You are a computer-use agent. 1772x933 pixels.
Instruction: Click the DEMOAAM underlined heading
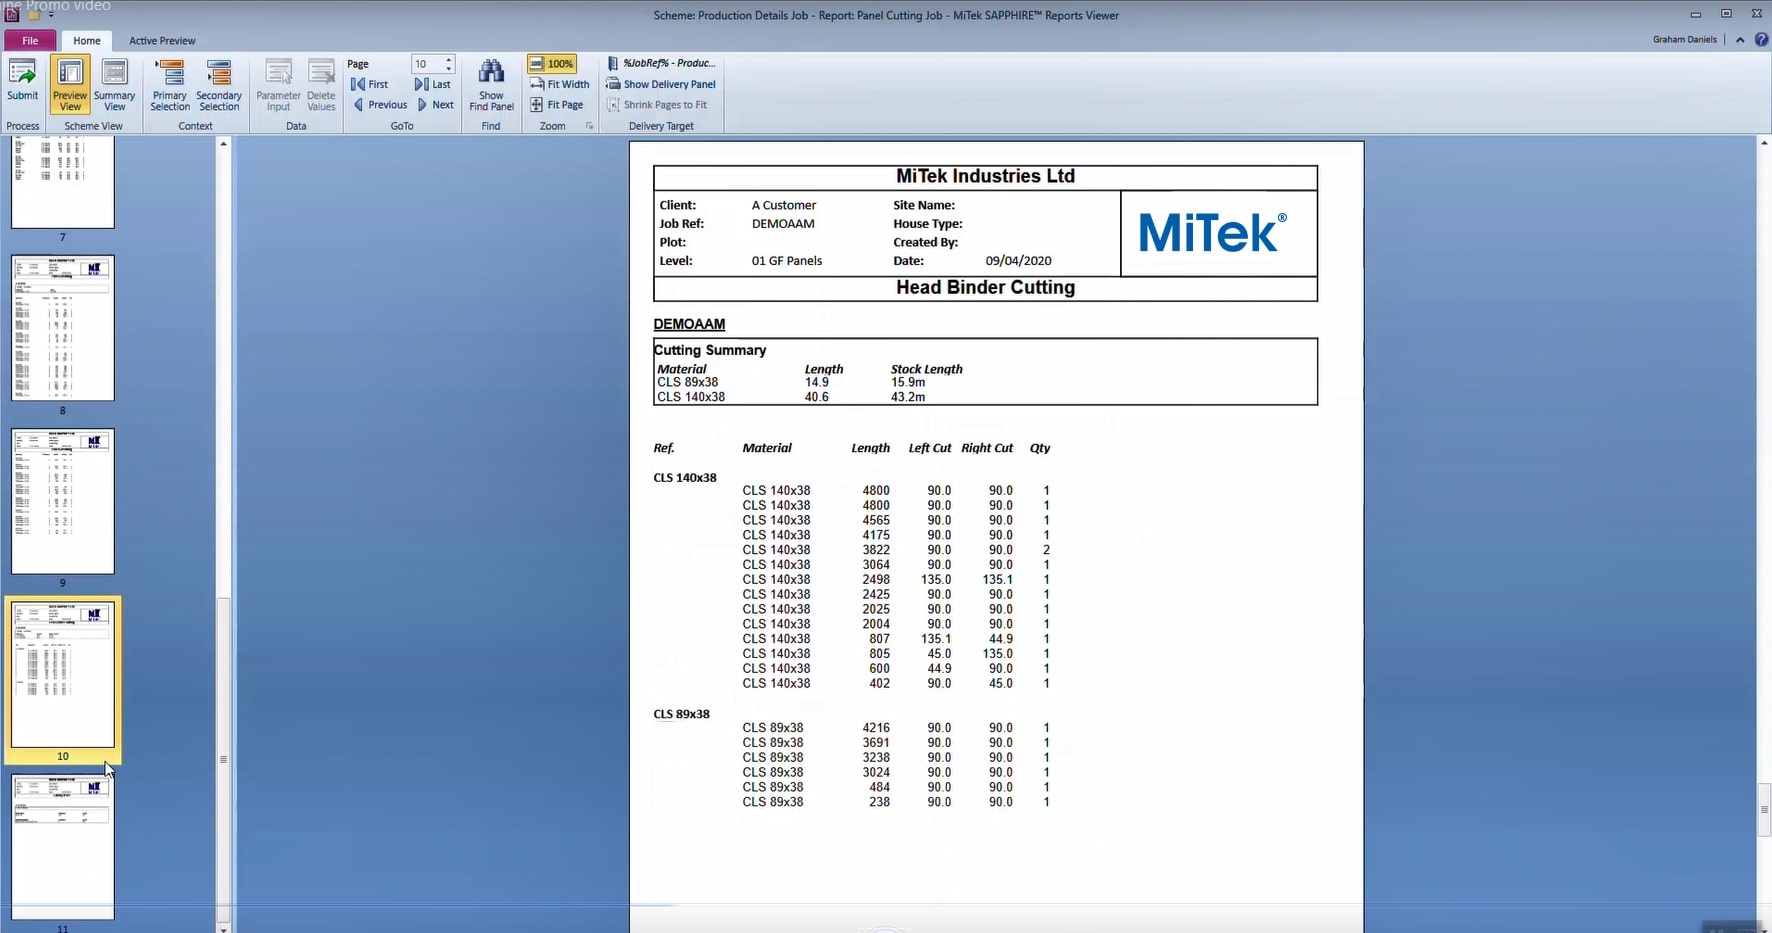[689, 324]
